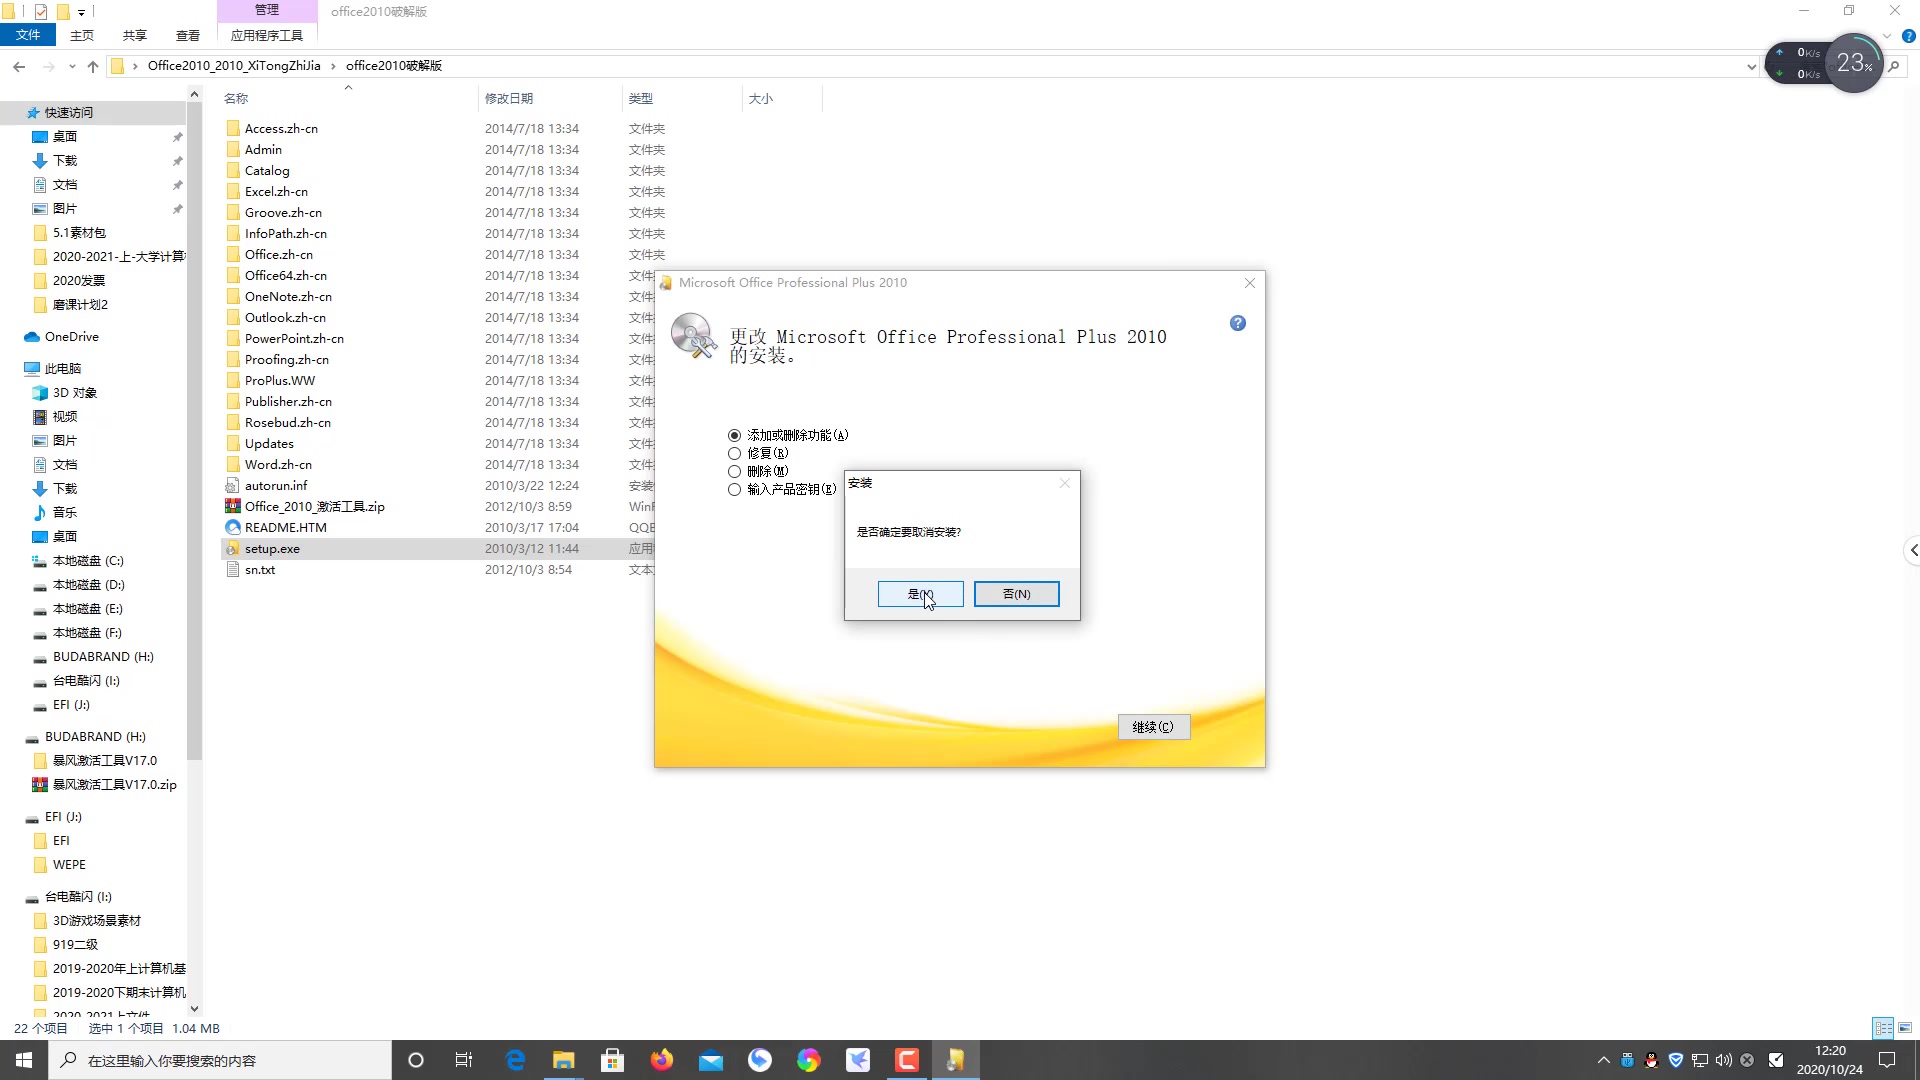The height and width of the screenshot is (1080, 1920).
Task: Open the 主页 ribbon tab
Action: pos(82,35)
